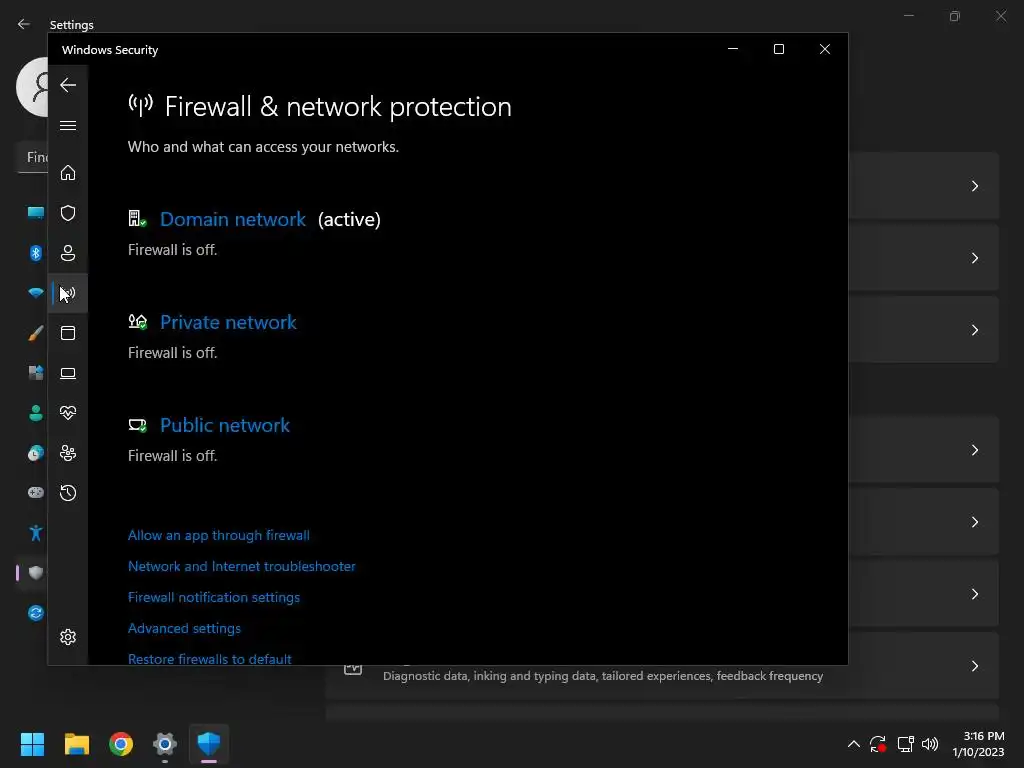Expand the hamburger navigation menu
The image size is (1024, 768).
coord(68,125)
